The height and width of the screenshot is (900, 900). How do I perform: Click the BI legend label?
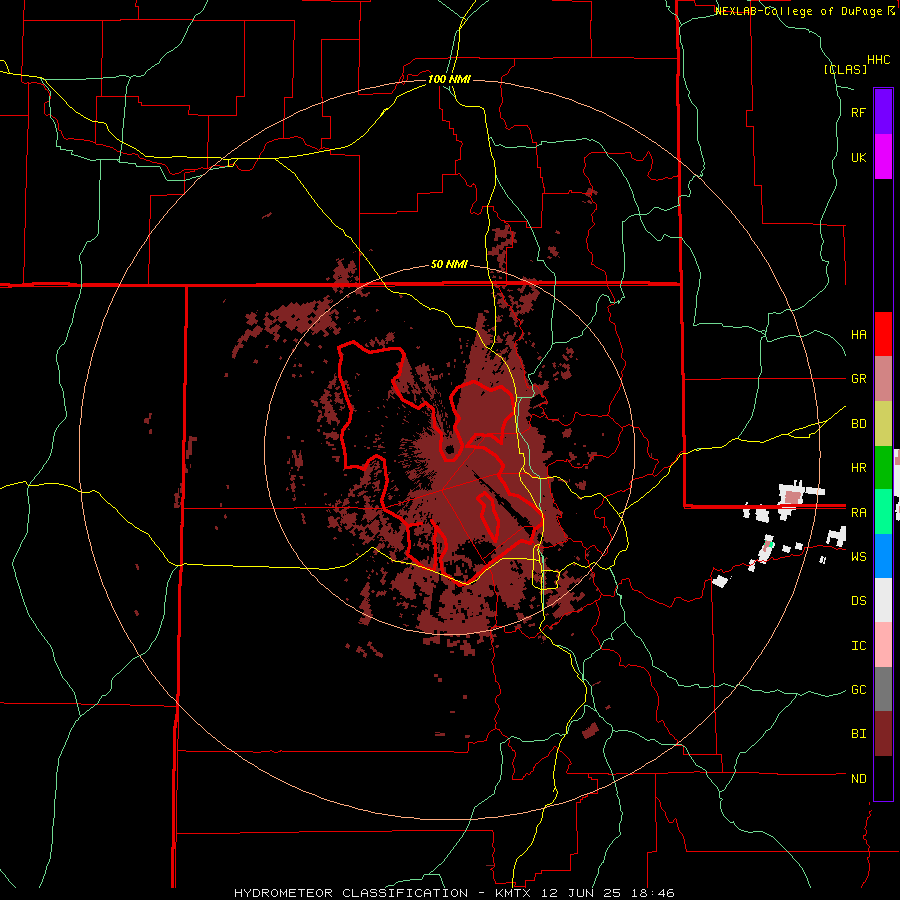(x=859, y=734)
